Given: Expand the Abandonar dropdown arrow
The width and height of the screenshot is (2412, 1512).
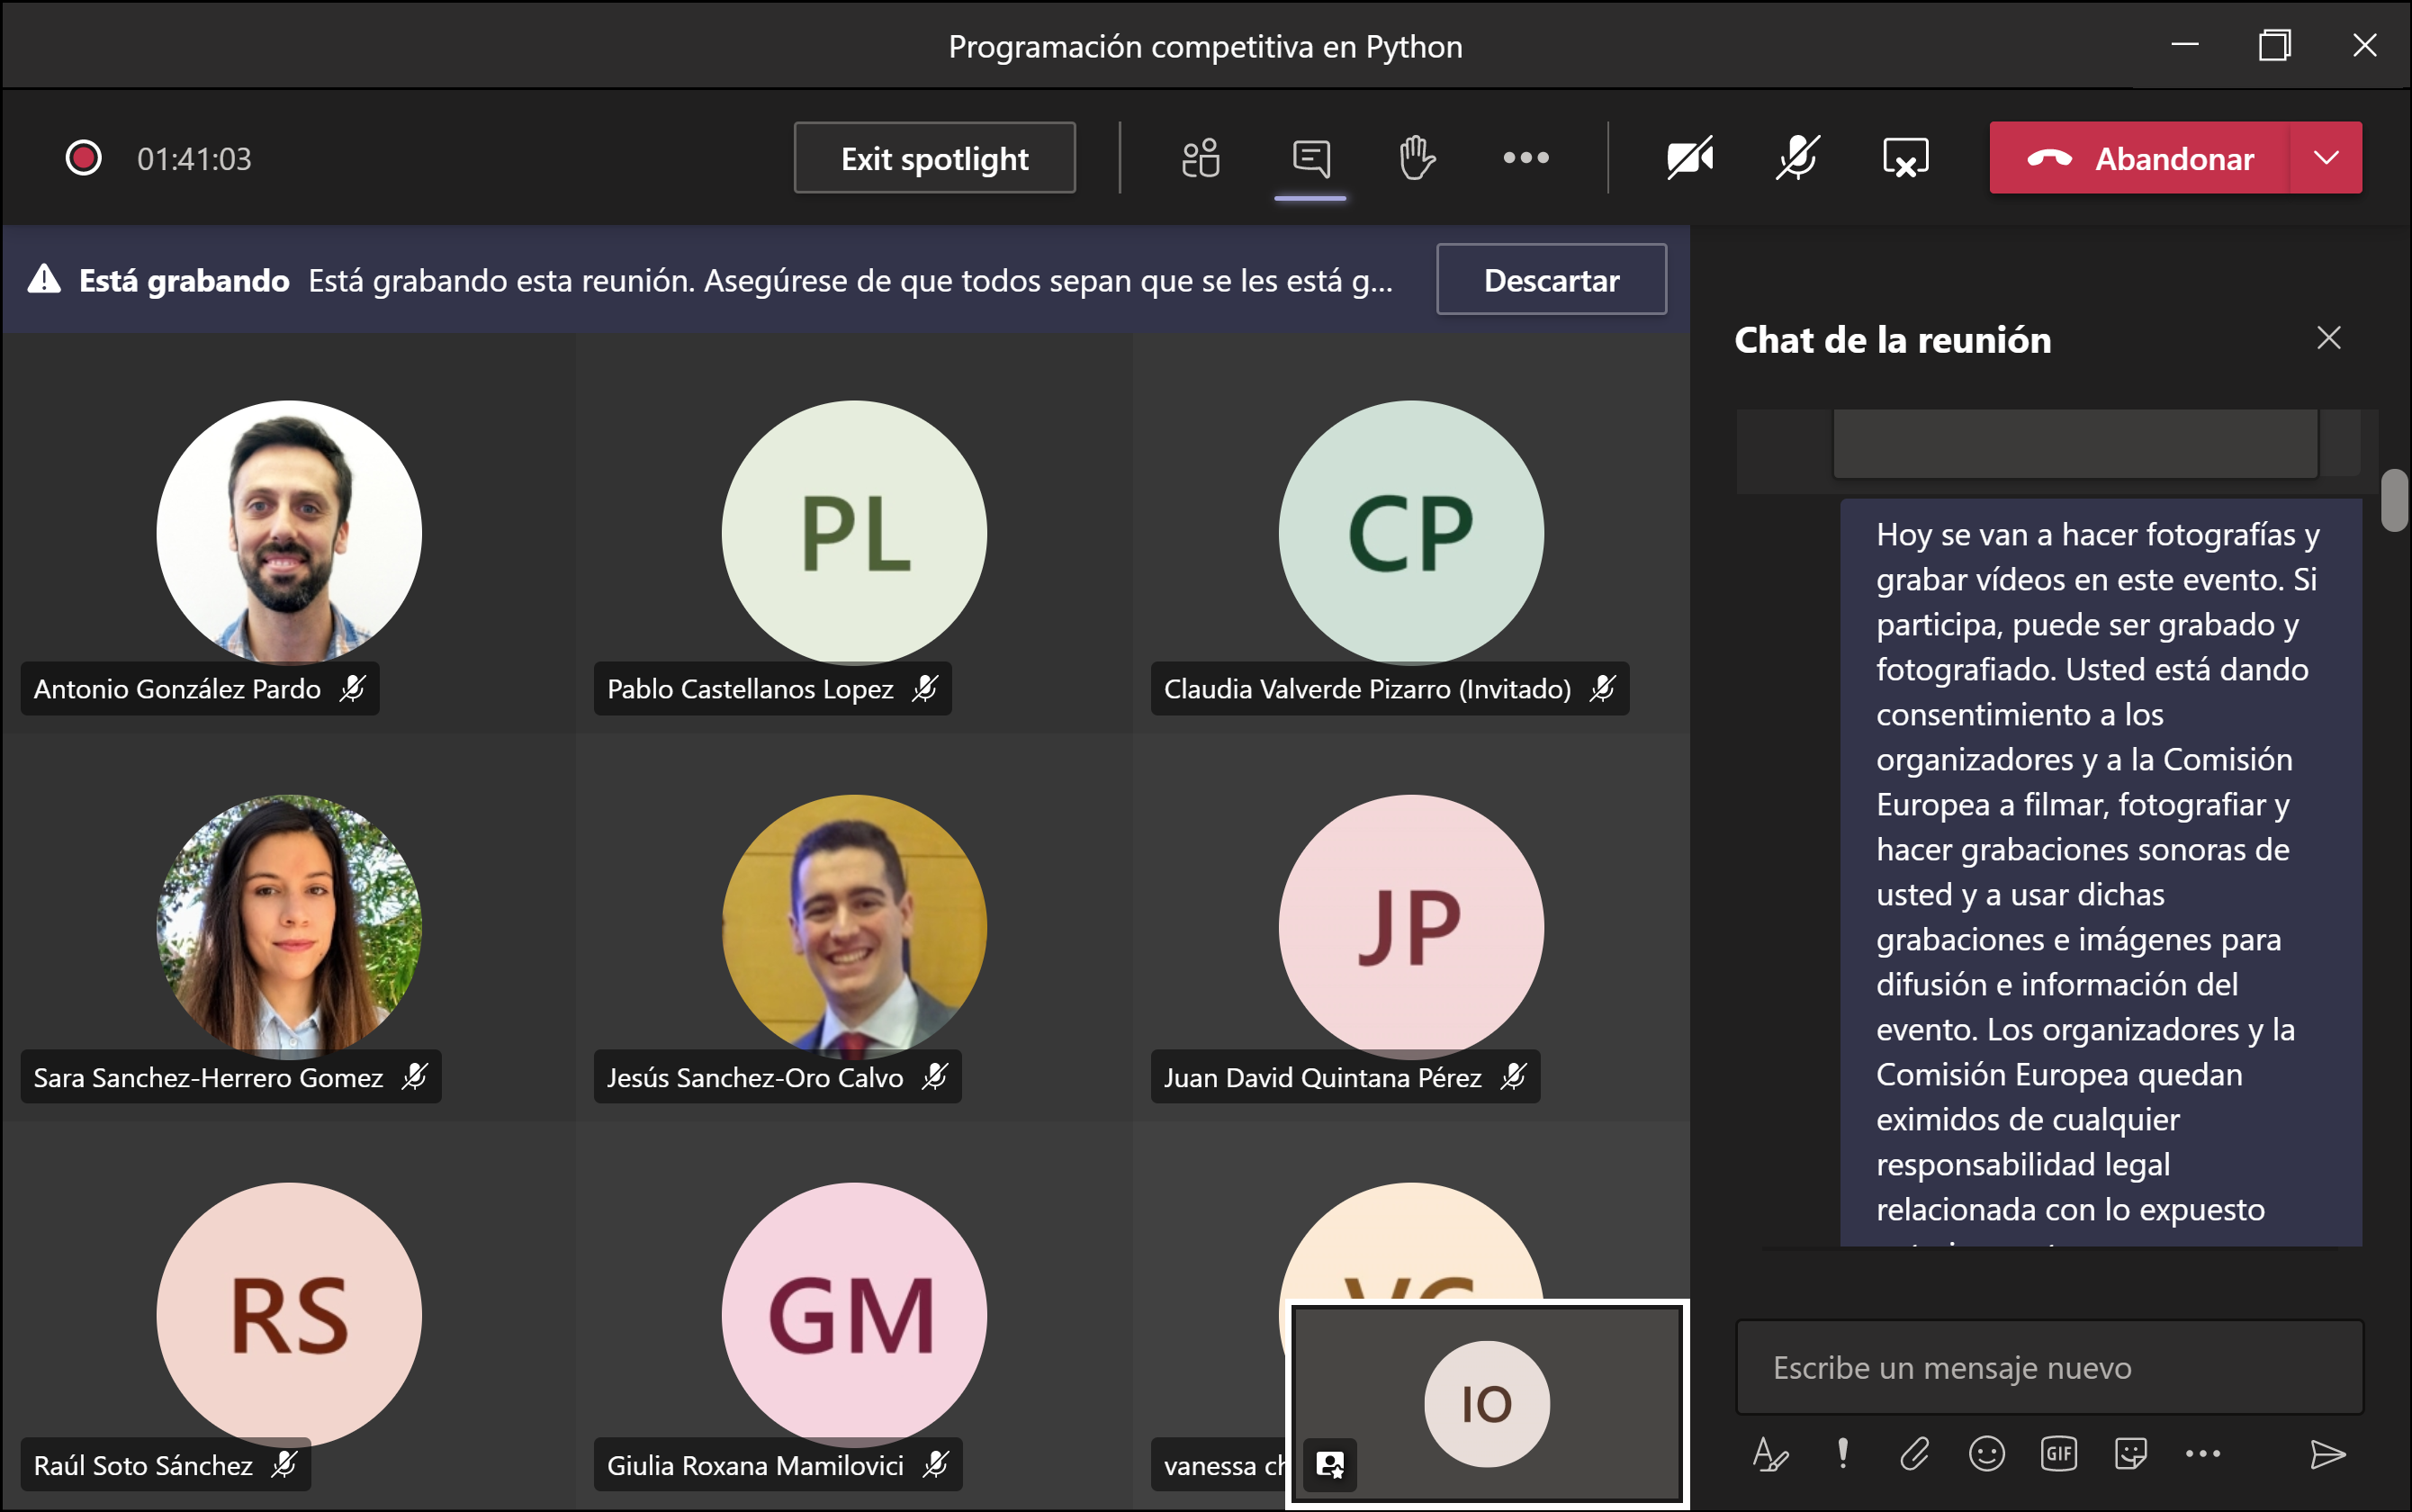Looking at the screenshot, I should click(2326, 158).
